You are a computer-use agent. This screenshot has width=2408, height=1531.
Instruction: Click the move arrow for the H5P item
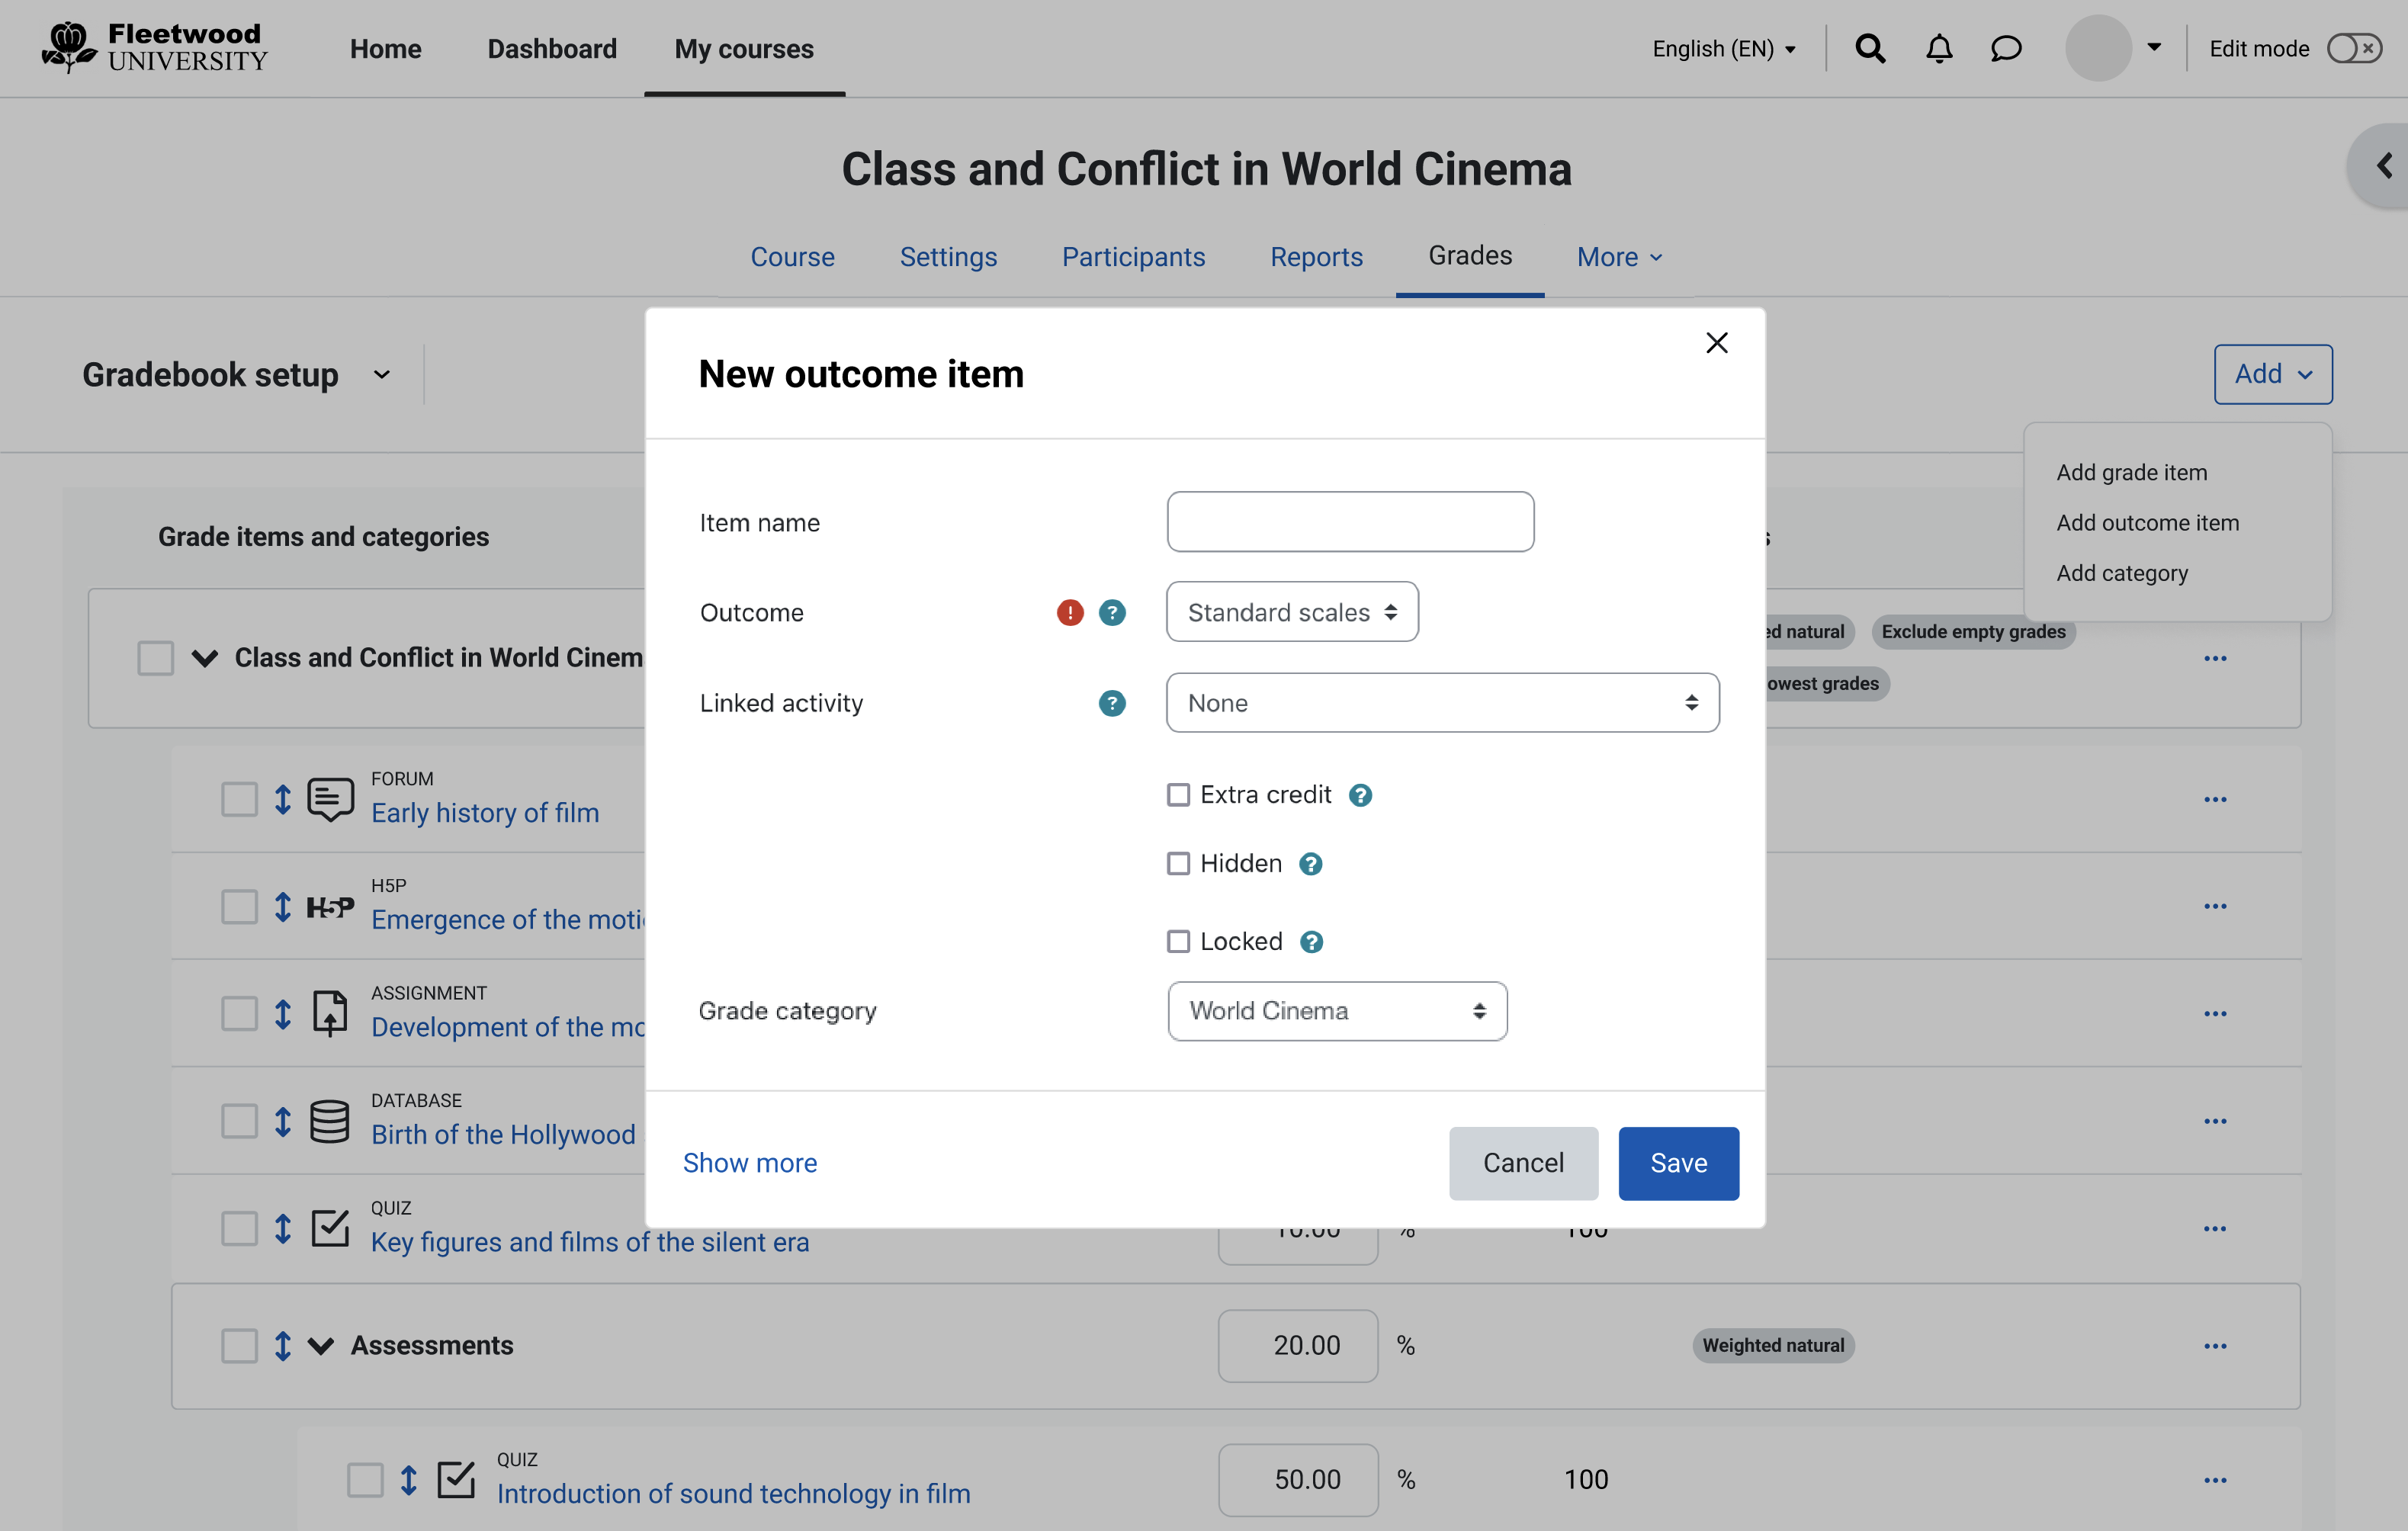[283, 906]
